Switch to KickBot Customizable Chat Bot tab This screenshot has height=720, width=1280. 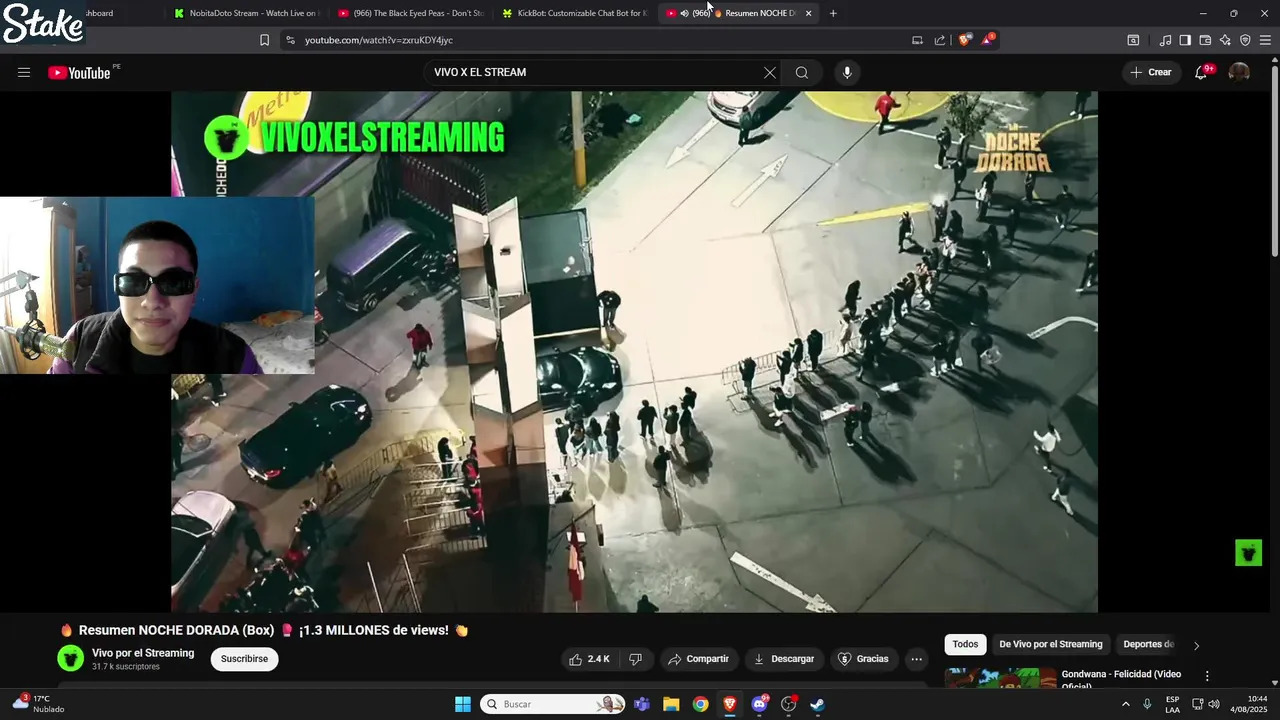[x=574, y=13]
